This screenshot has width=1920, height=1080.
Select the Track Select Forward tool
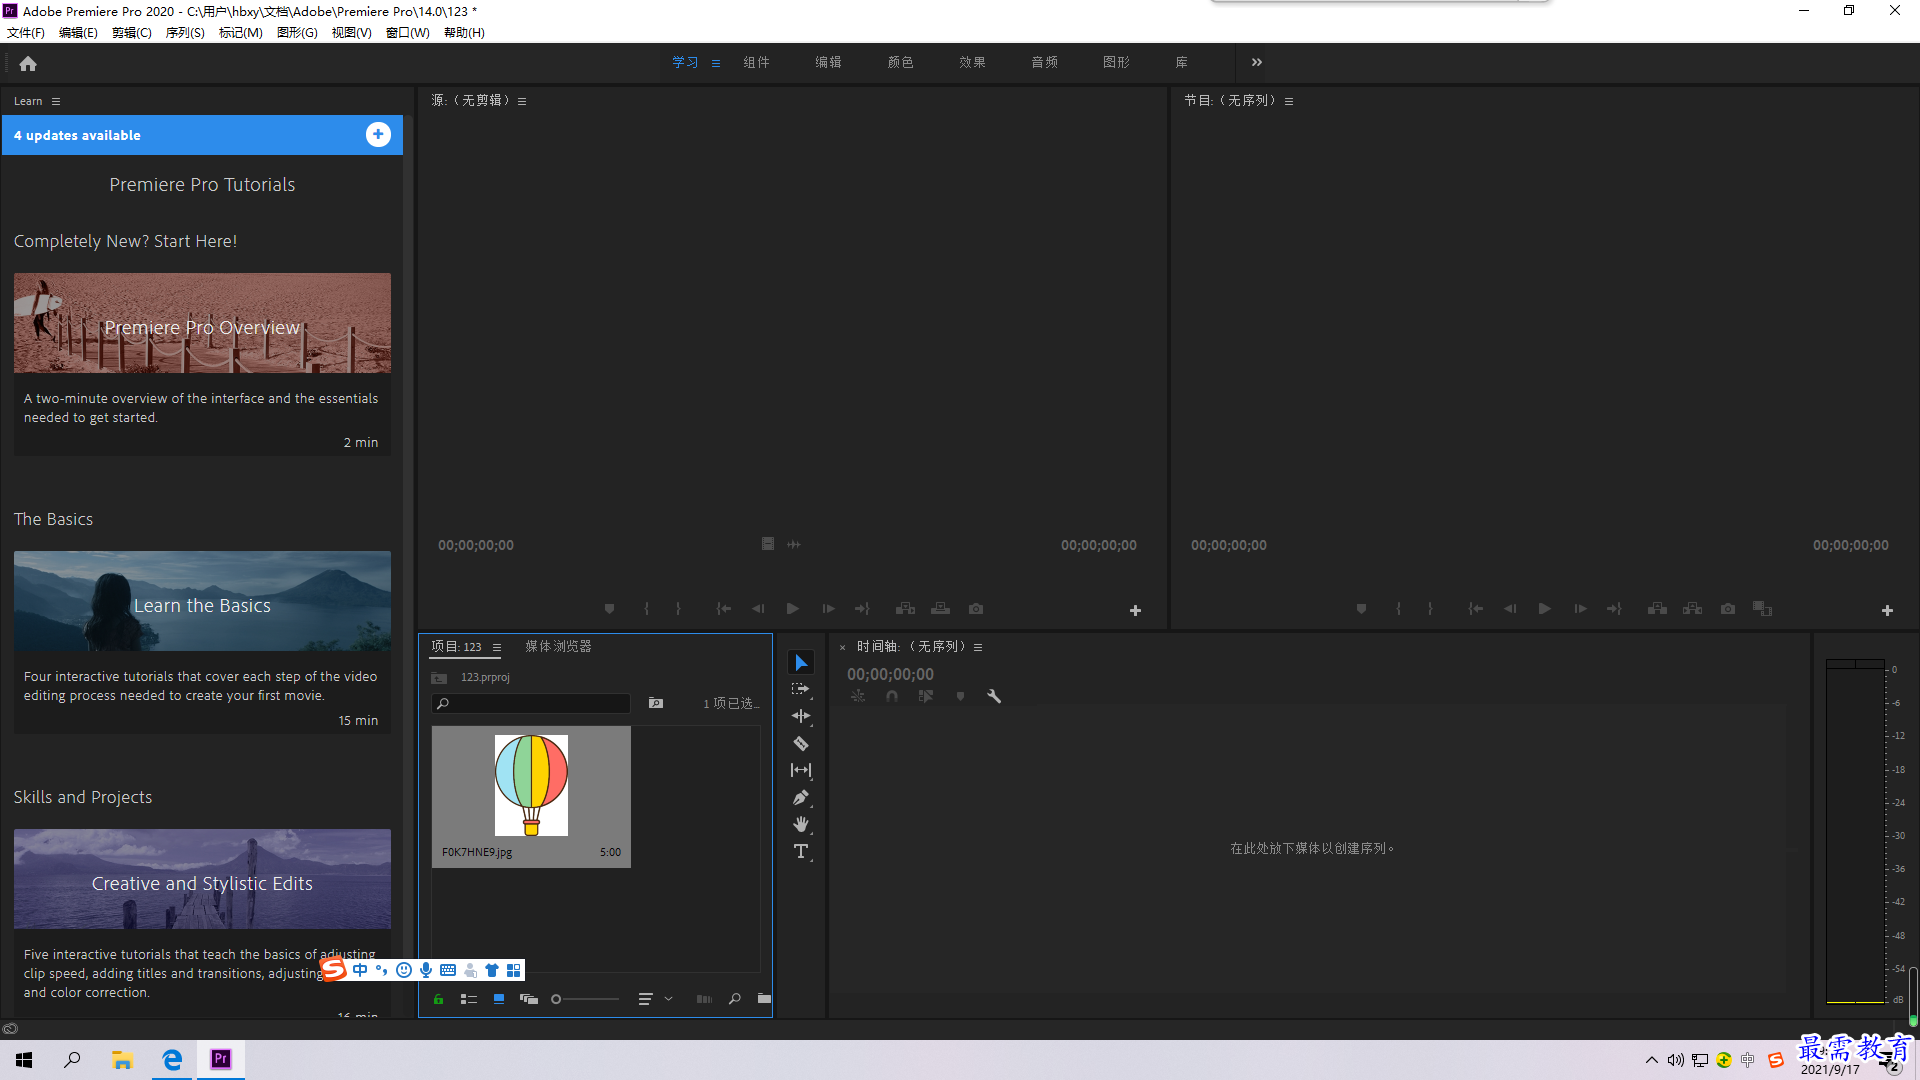pos(801,690)
